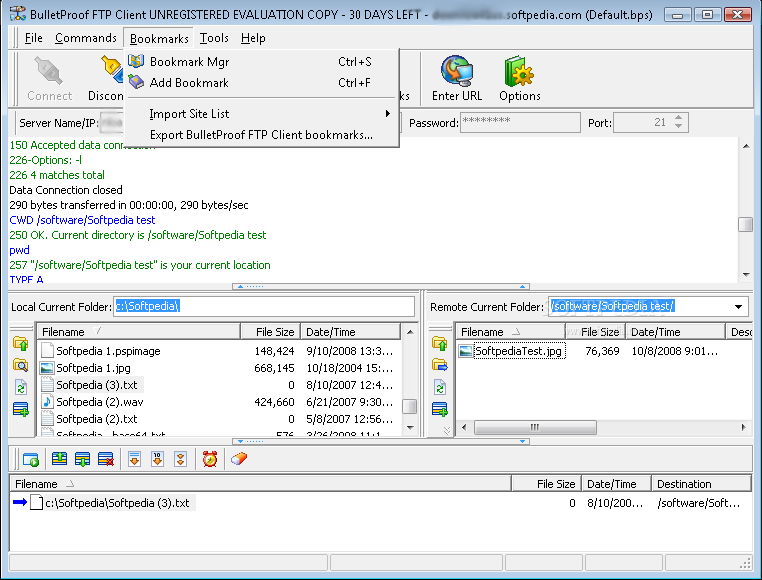Select Softpedia (2).txt in local list
762x580 pixels.
click(96, 419)
